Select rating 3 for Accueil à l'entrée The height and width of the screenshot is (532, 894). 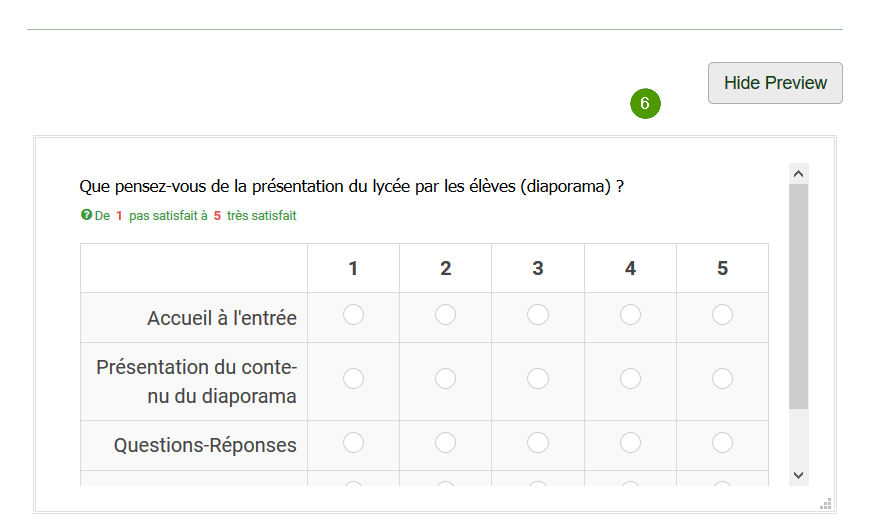tap(538, 315)
